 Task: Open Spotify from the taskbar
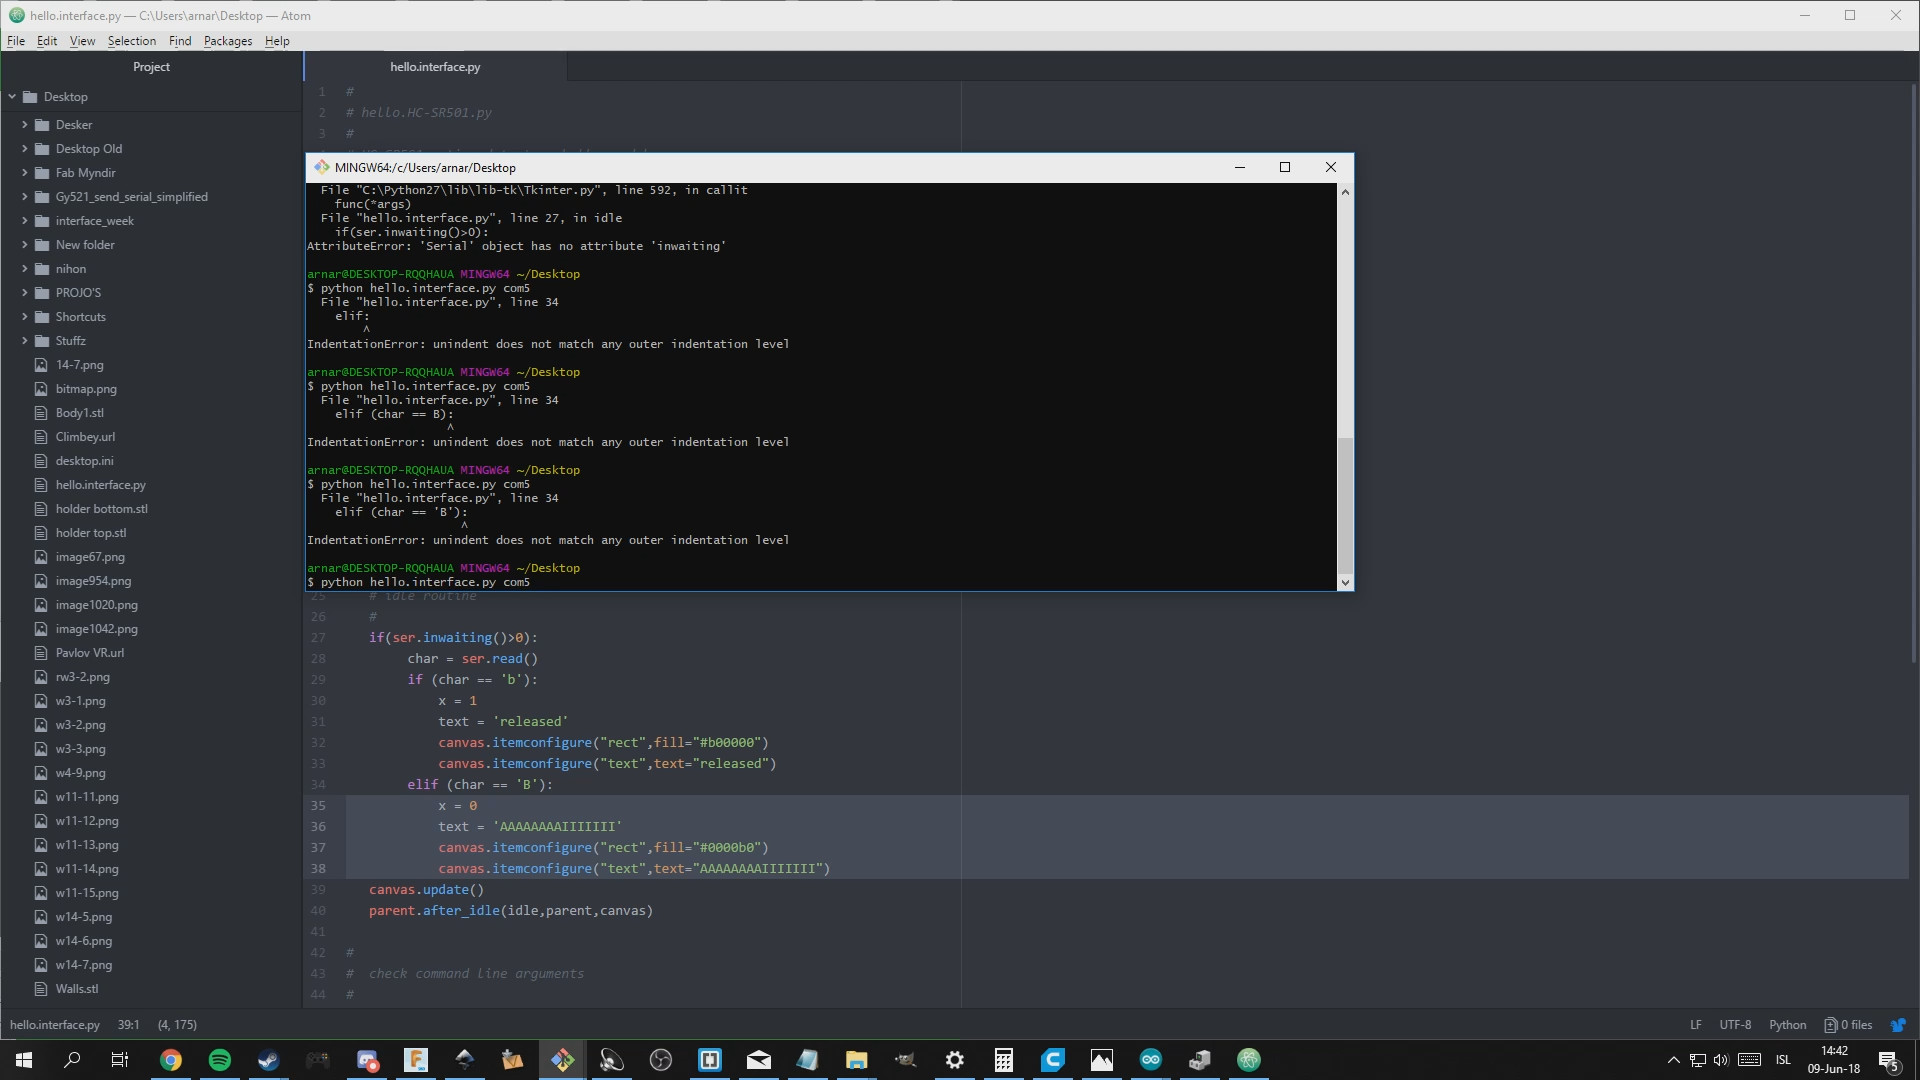point(220,1060)
